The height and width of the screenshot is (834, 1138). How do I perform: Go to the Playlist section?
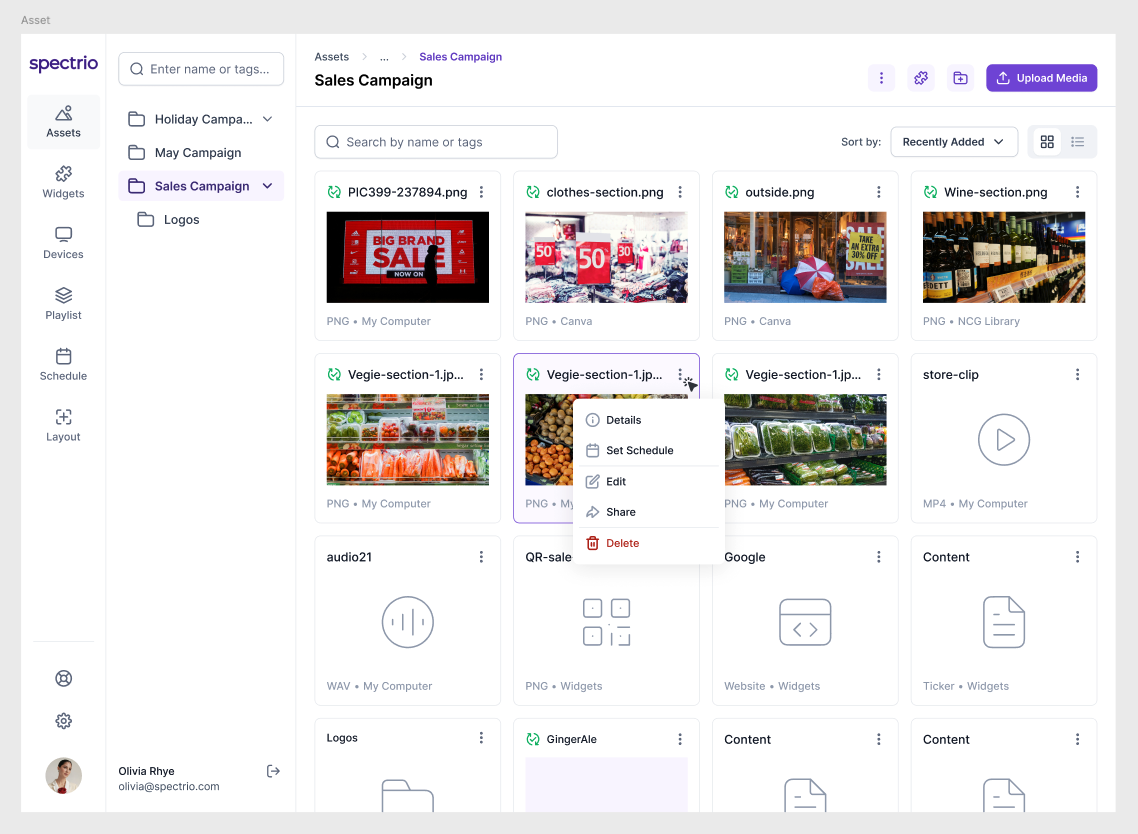point(63,304)
